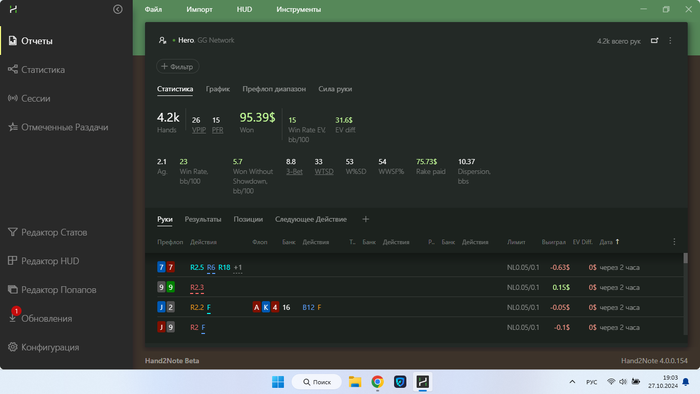
Task: Add a new tab with plus icon
Action: pyautogui.click(x=366, y=219)
